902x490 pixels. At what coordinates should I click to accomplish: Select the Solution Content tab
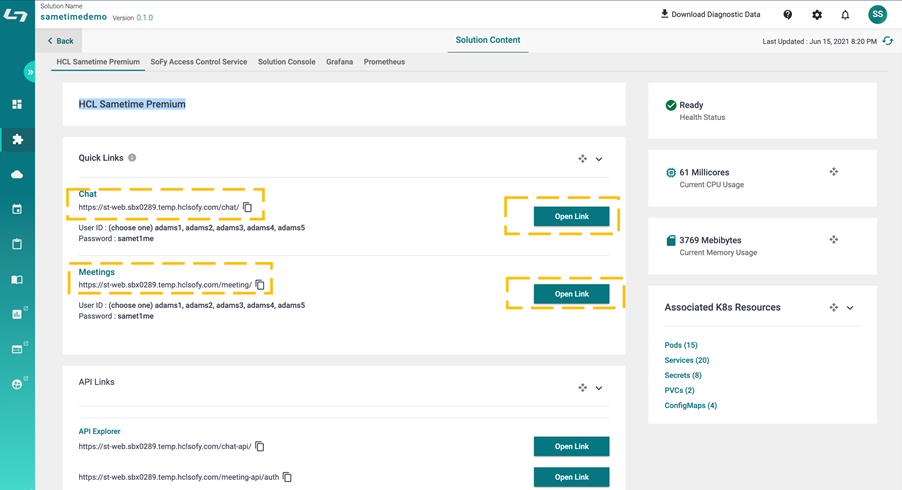488,40
